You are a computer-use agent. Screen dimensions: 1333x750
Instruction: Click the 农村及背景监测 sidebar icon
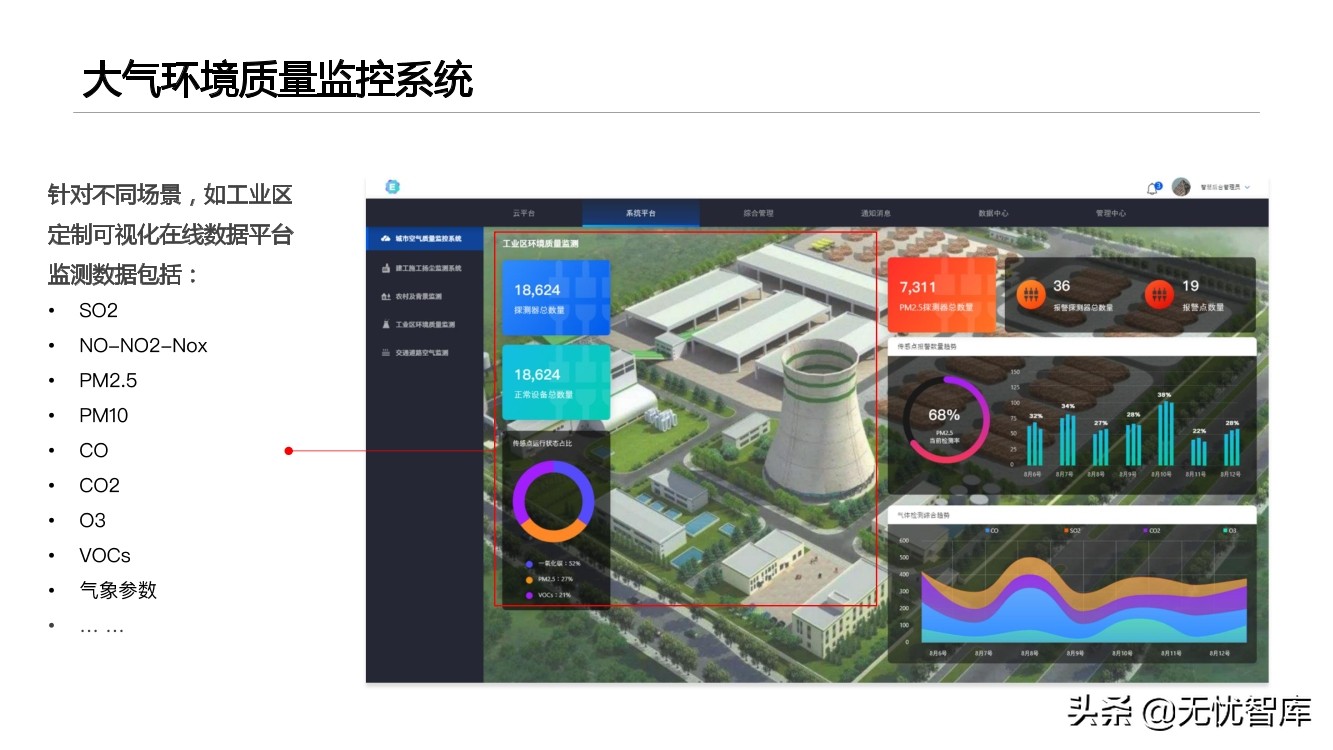385,296
